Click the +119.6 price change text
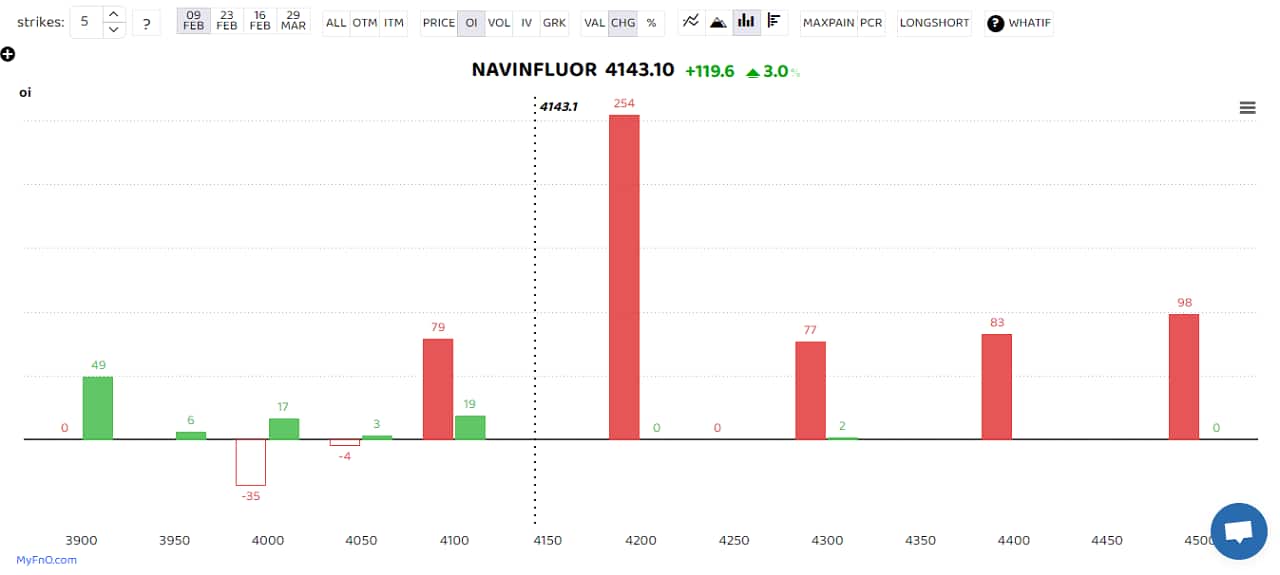The image size is (1280, 575). (709, 71)
